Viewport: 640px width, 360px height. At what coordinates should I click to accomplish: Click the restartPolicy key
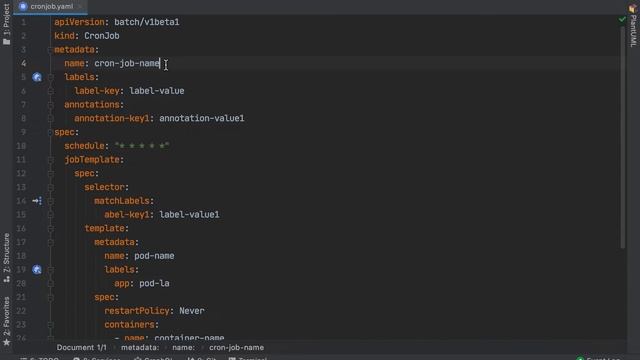tap(137, 311)
